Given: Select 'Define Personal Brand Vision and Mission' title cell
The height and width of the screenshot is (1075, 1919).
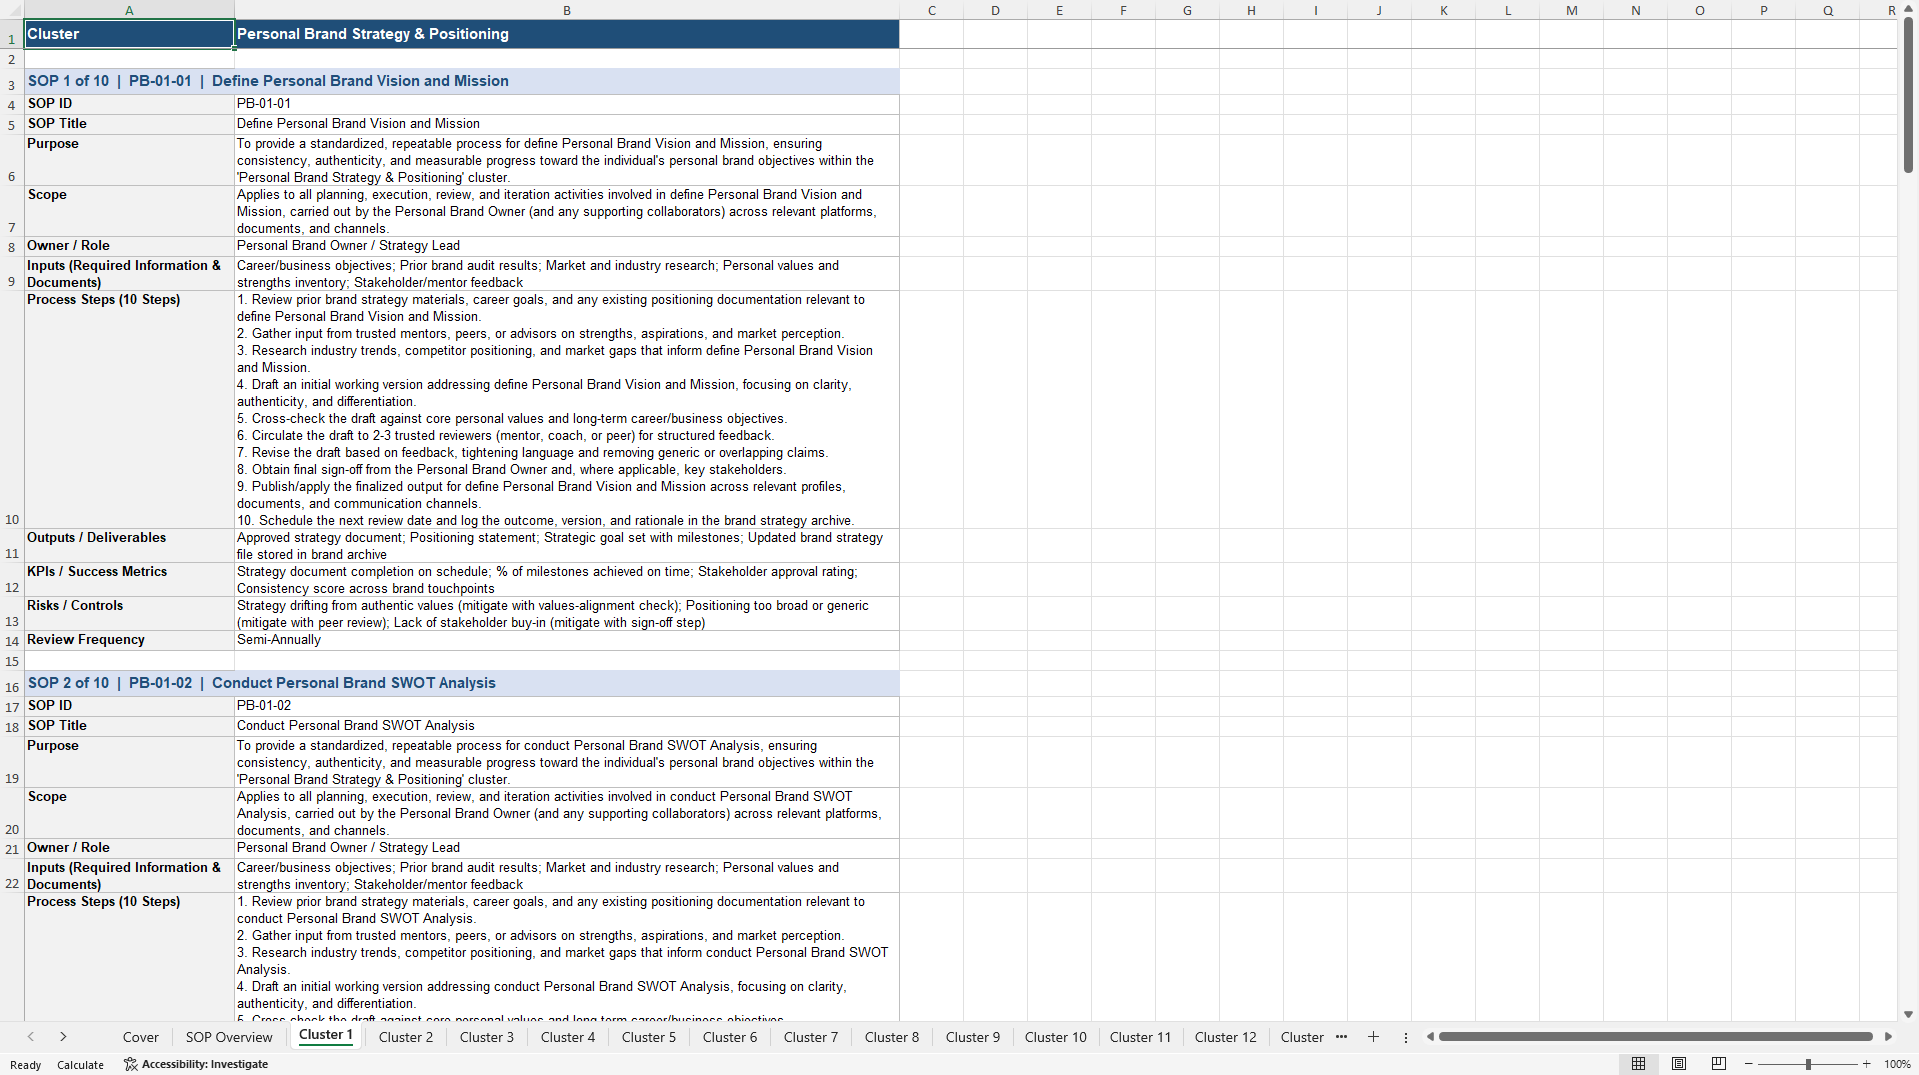Looking at the screenshot, I should click(x=567, y=124).
